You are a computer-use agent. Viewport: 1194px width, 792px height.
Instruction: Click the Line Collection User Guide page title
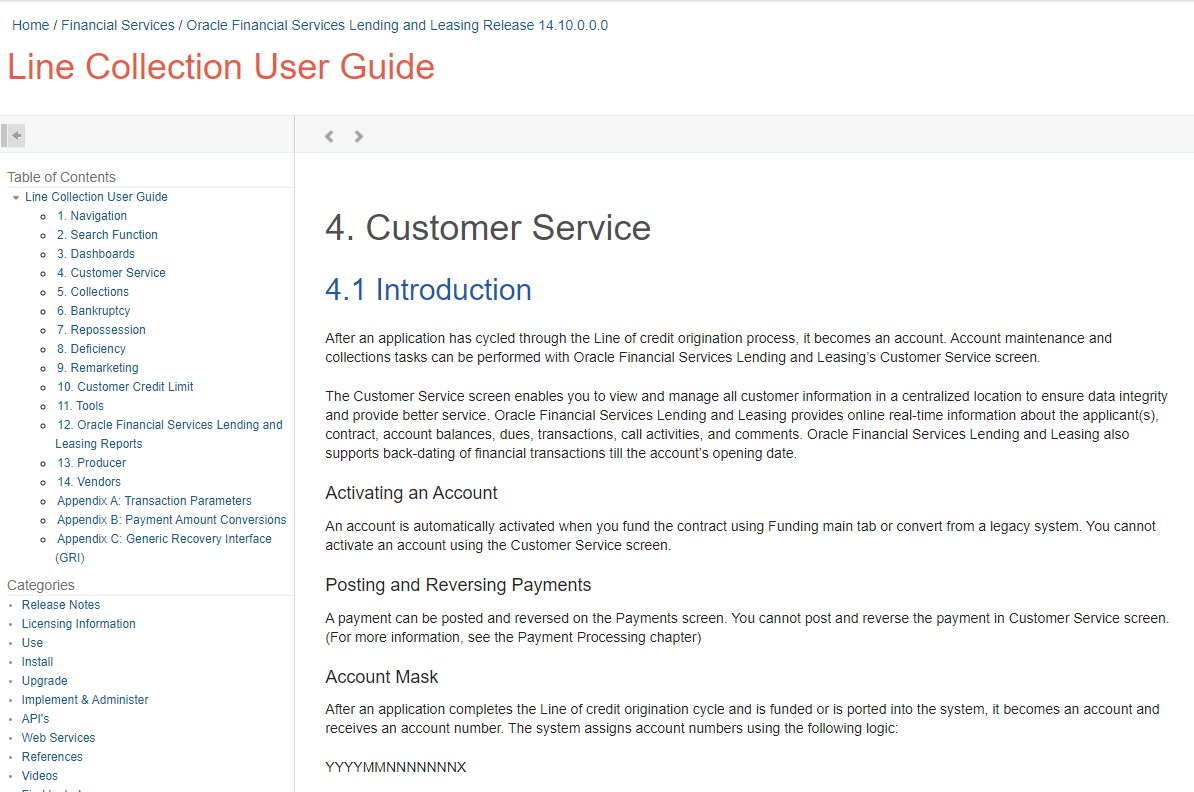tap(221, 67)
